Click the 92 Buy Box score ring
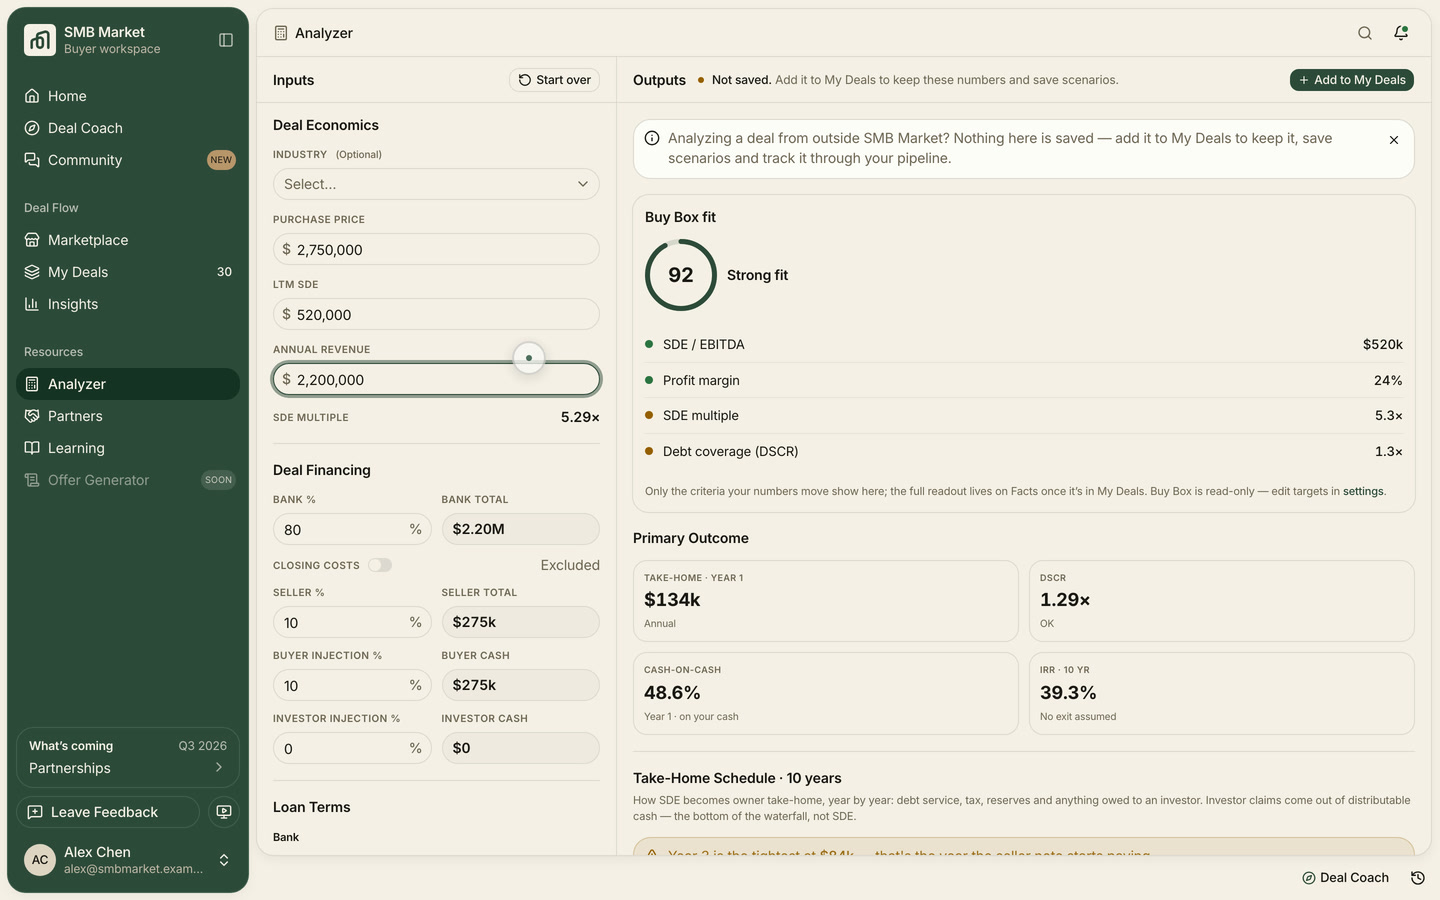 tap(681, 275)
